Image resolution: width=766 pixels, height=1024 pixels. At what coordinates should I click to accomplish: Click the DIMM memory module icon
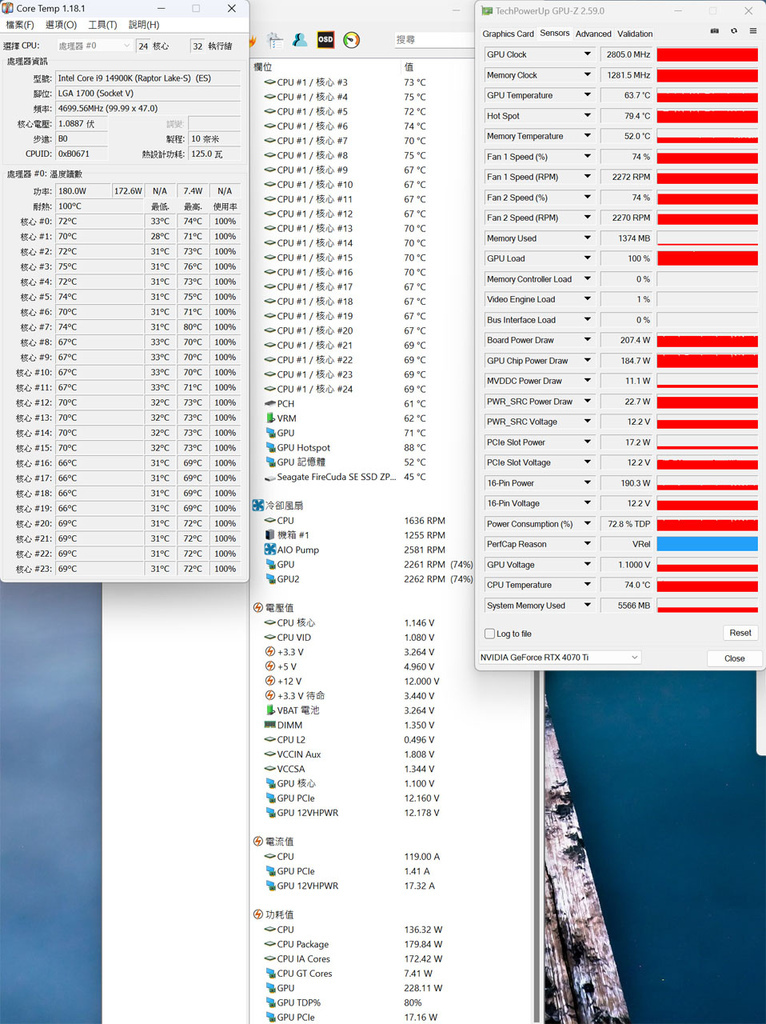pos(270,725)
